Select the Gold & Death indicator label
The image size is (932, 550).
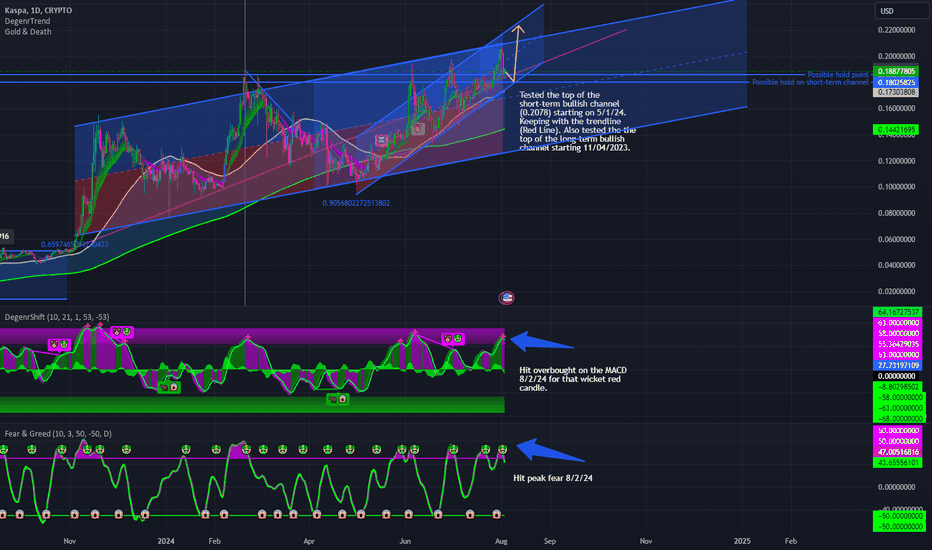(x=28, y=32)
